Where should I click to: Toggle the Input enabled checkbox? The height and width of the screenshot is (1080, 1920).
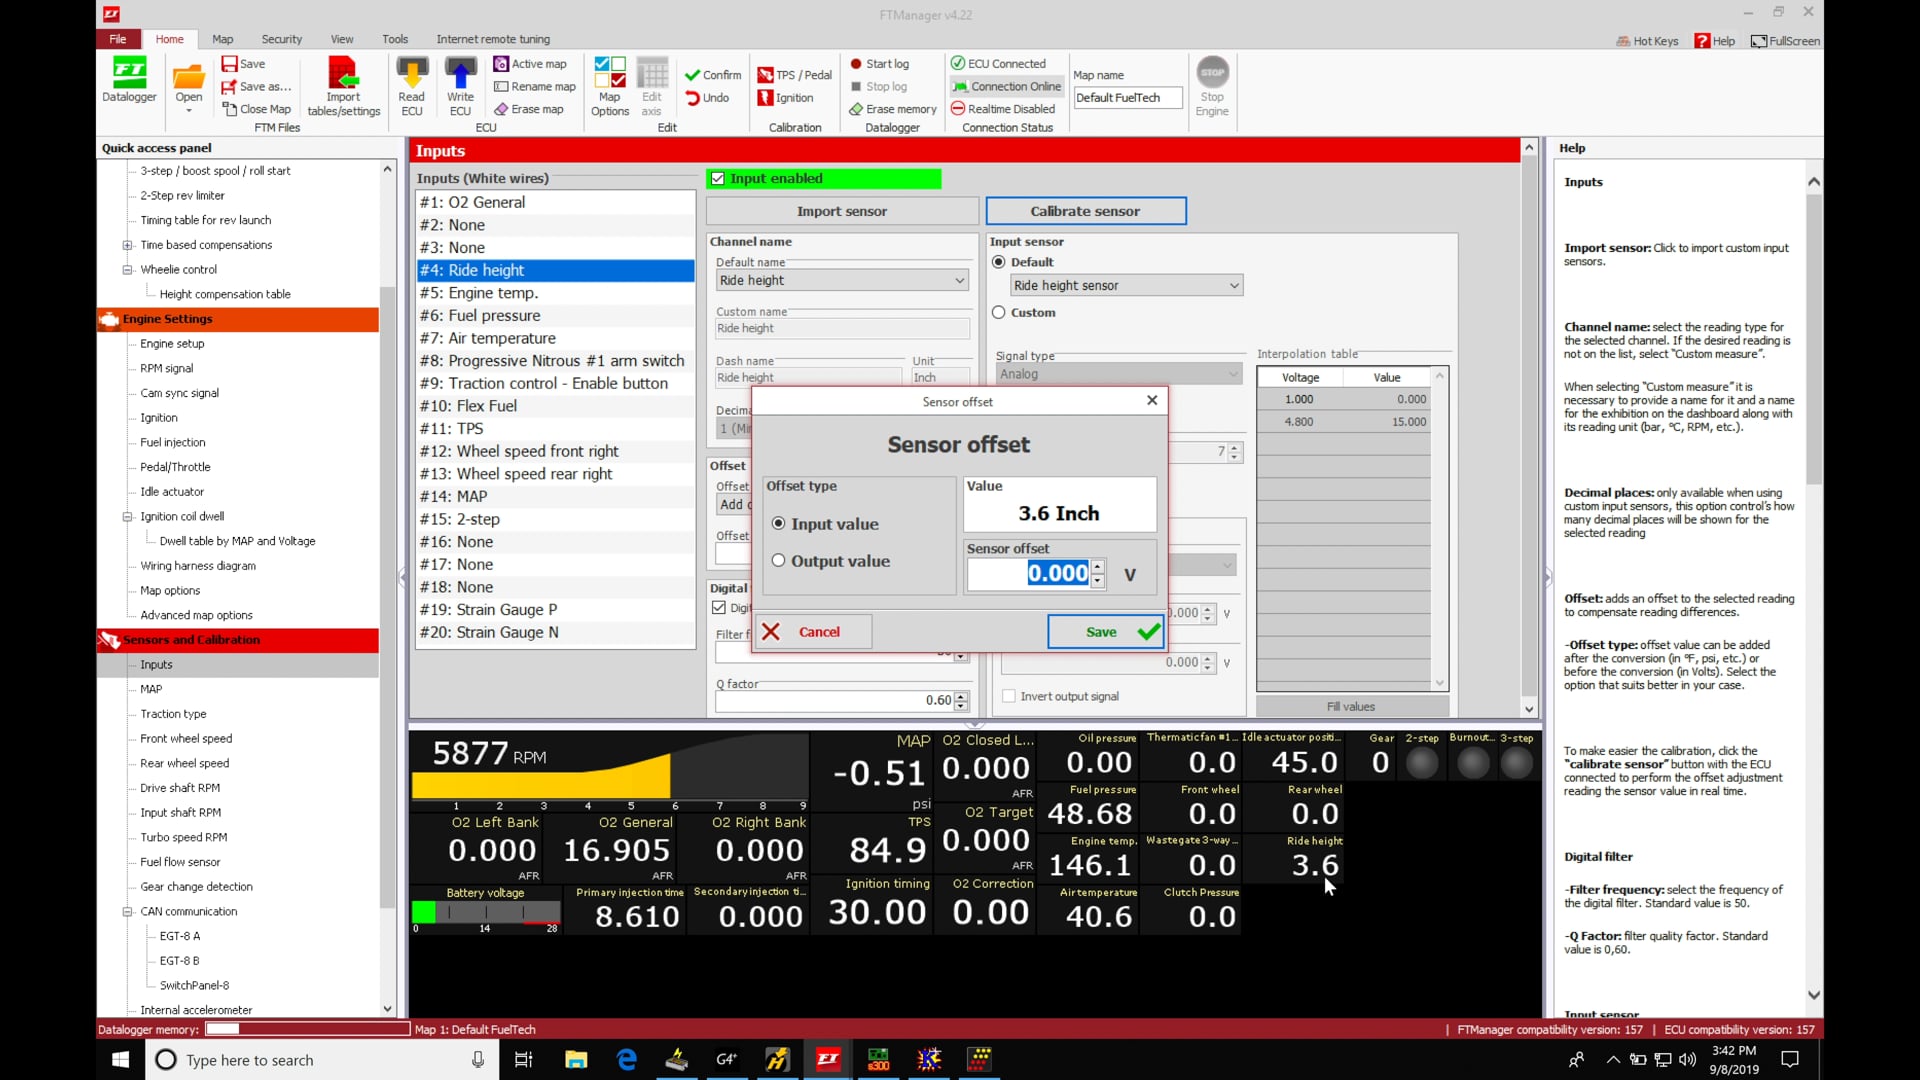718,179
